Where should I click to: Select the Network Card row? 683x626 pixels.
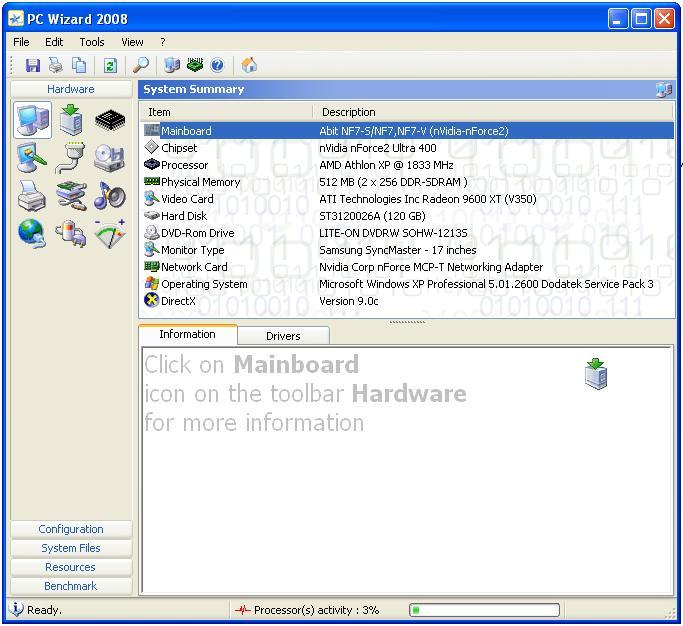click(x=408, y=267)
